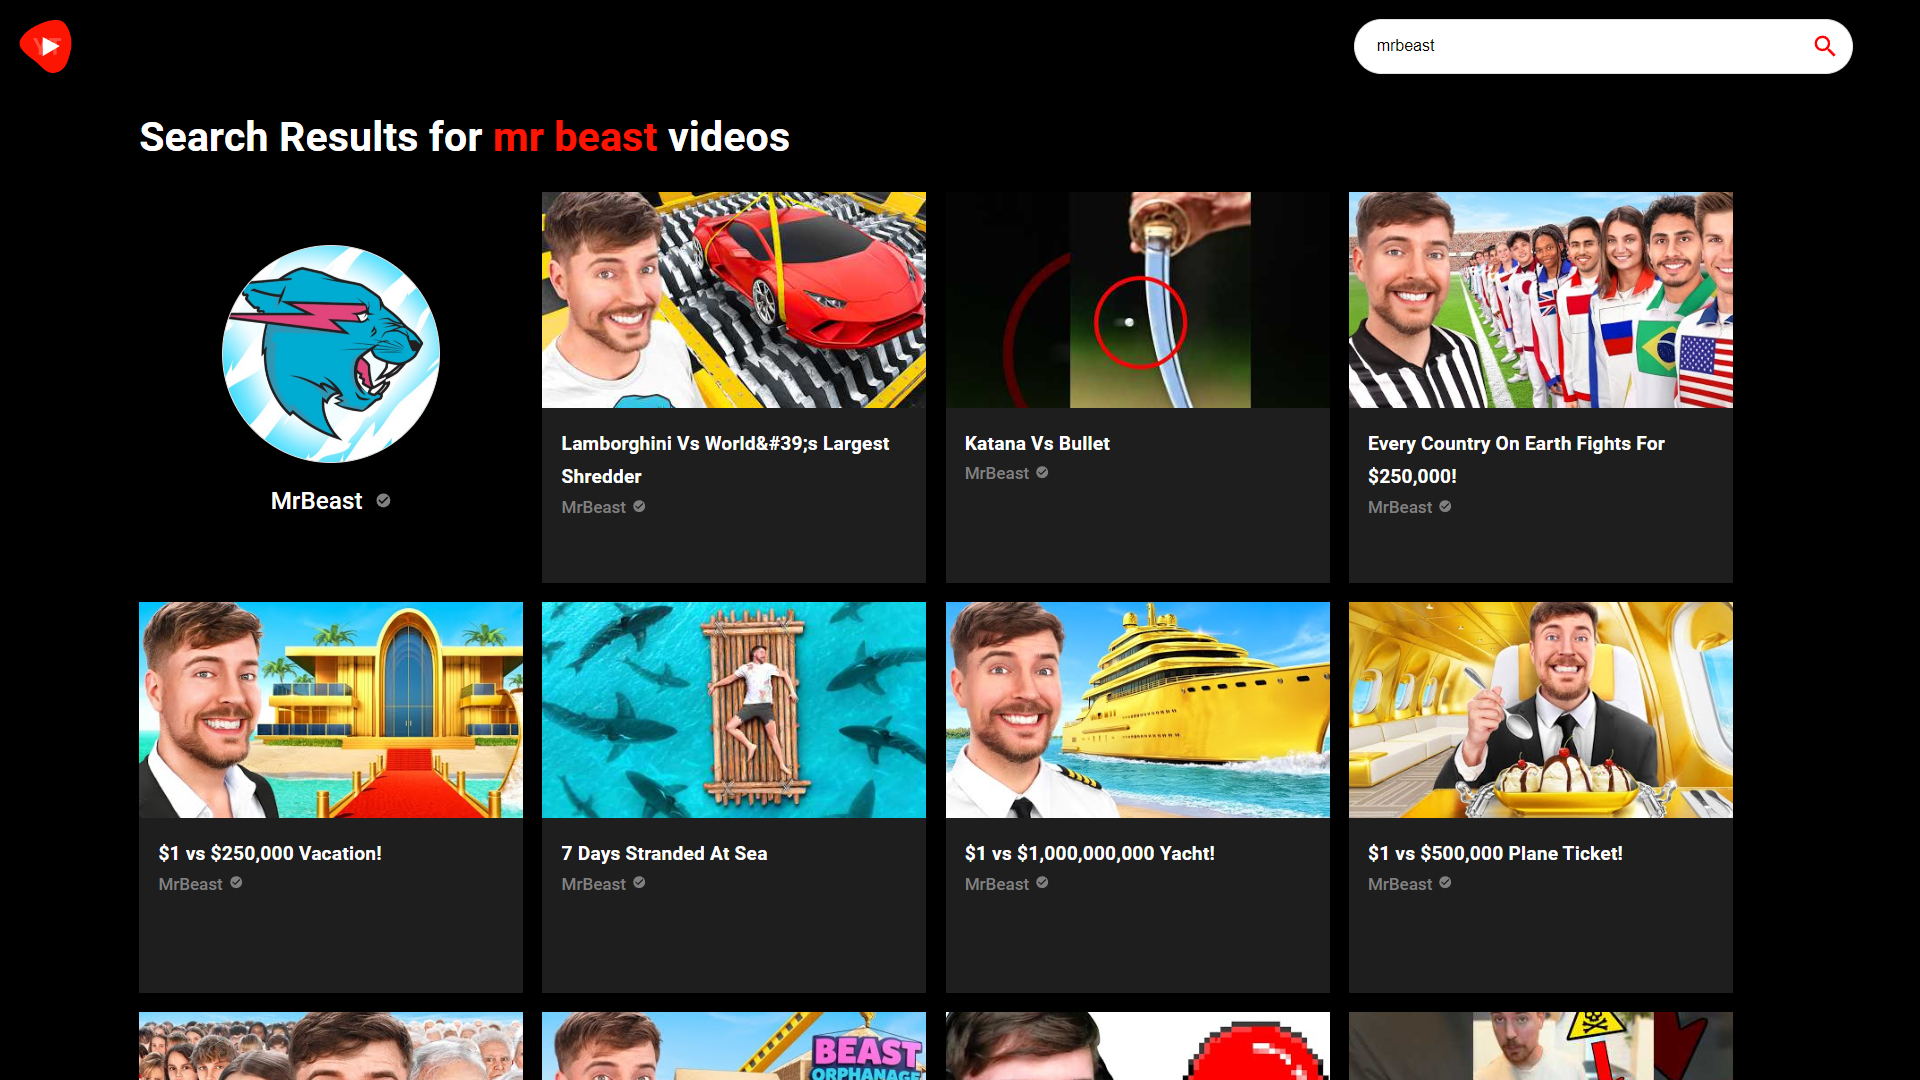Click '$1 vs $500,000 Plane Ticket!' title

point(1494,853)
